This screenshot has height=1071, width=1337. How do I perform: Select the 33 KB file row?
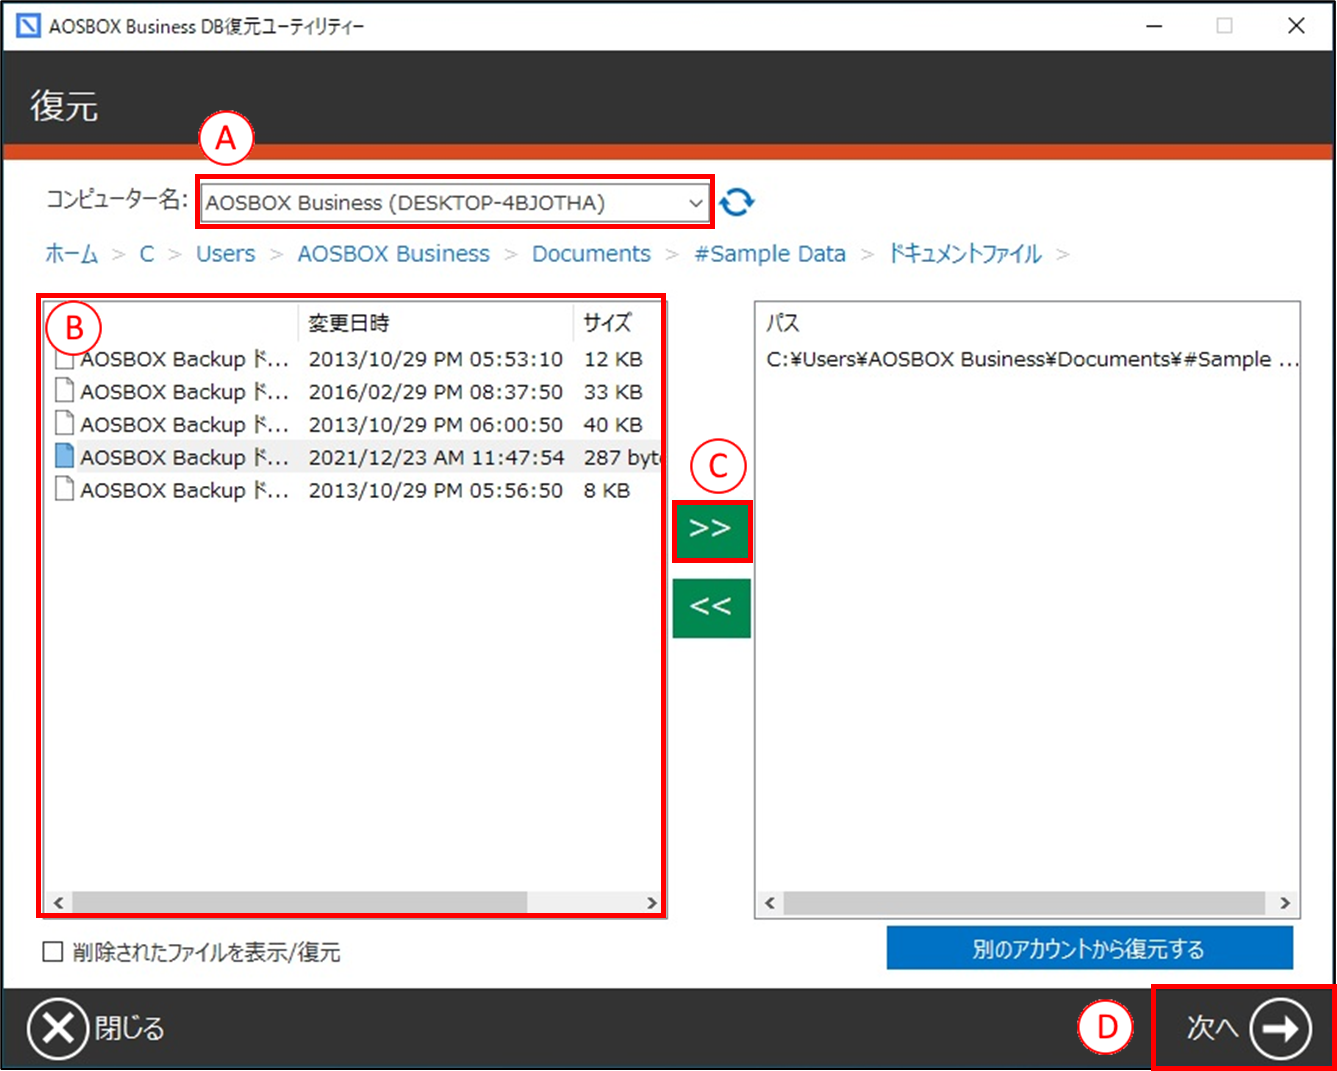354,392
